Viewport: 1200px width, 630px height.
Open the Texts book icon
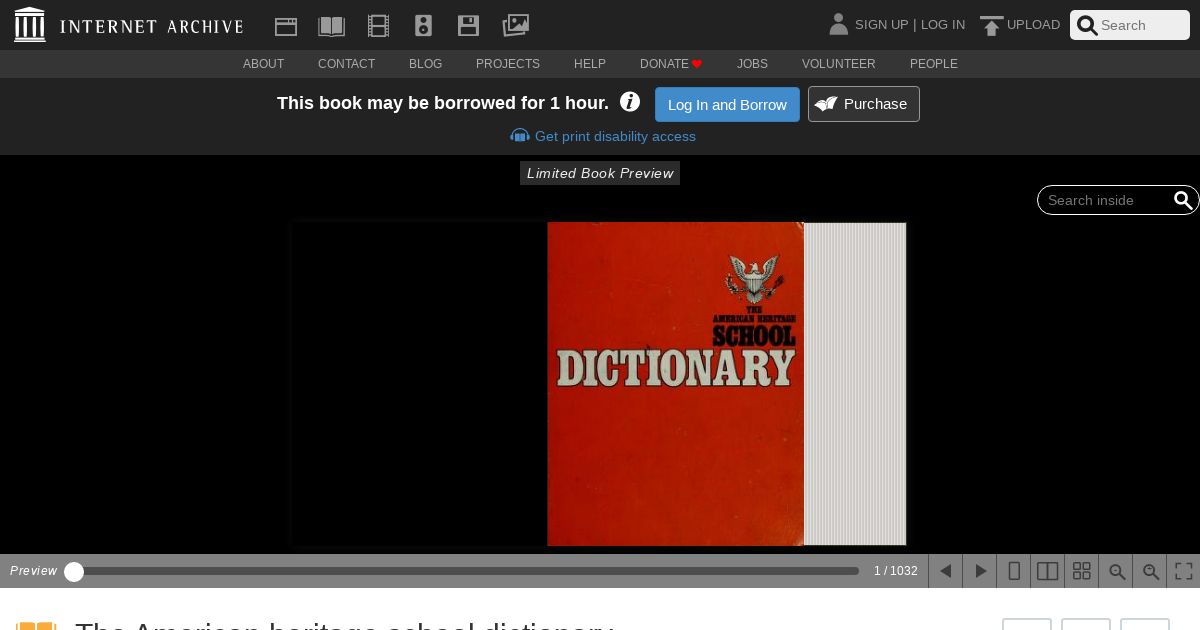point(331,26)
